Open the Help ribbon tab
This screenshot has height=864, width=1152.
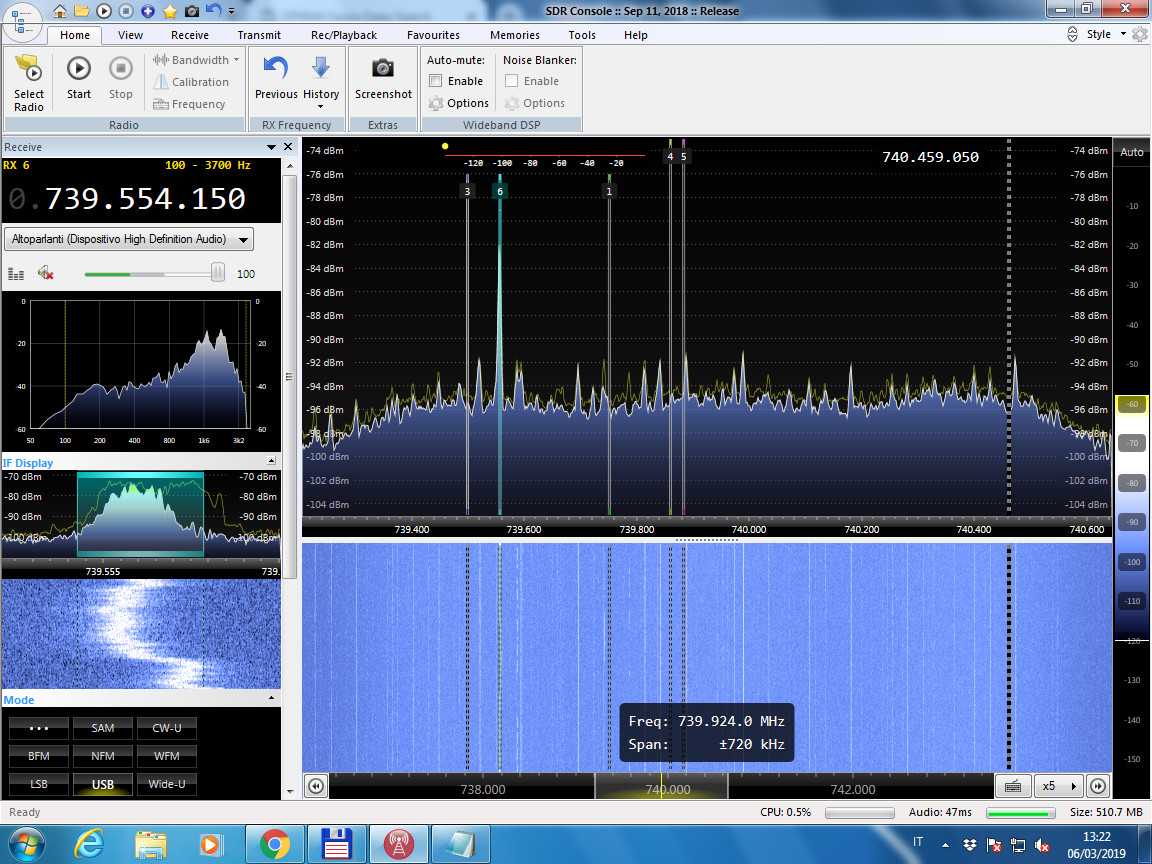[x=636, y=35]
